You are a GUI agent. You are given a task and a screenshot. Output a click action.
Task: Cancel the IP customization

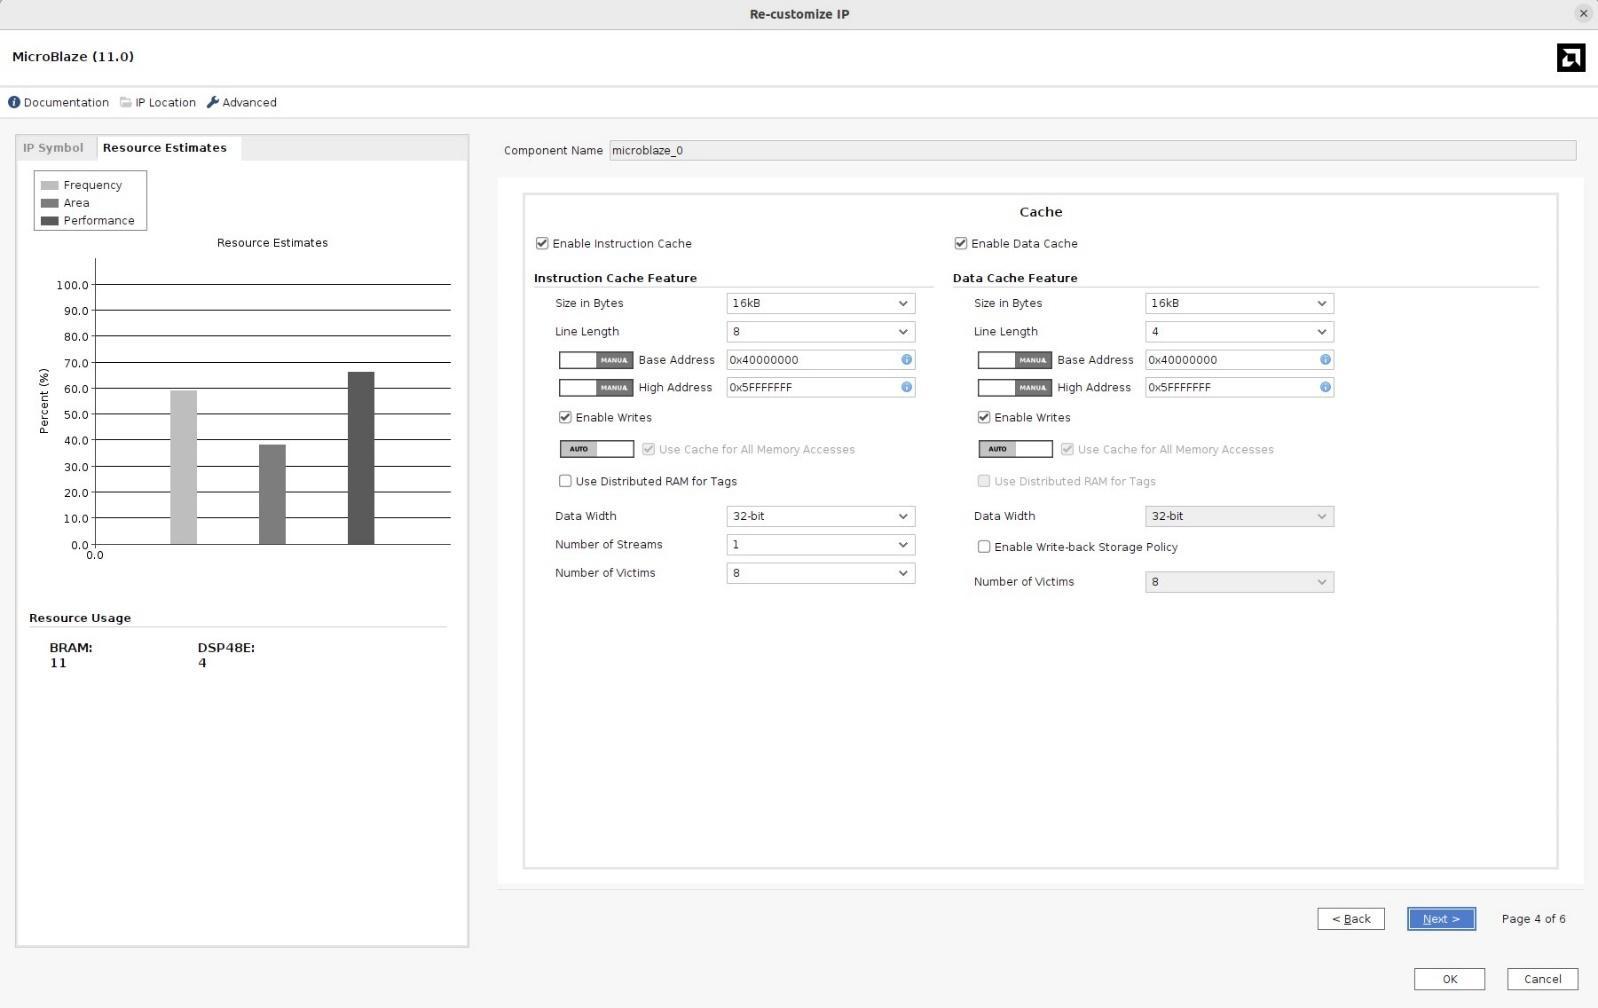1542,979
